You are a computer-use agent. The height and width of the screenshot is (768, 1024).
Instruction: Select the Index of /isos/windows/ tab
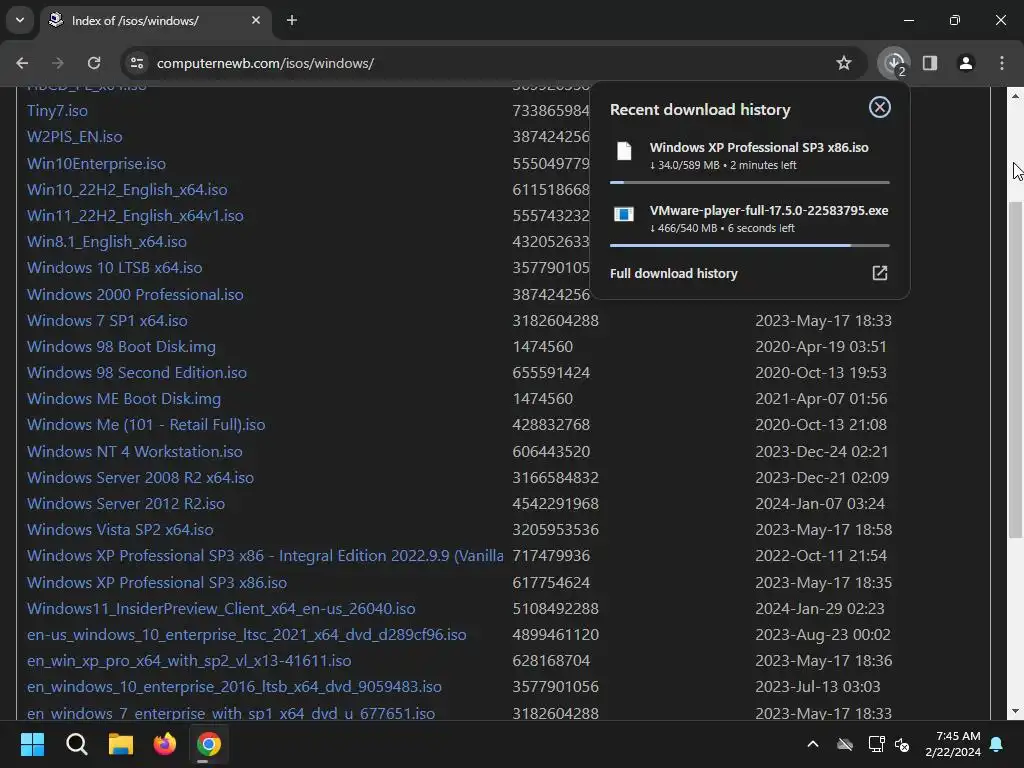click(155, 20)
